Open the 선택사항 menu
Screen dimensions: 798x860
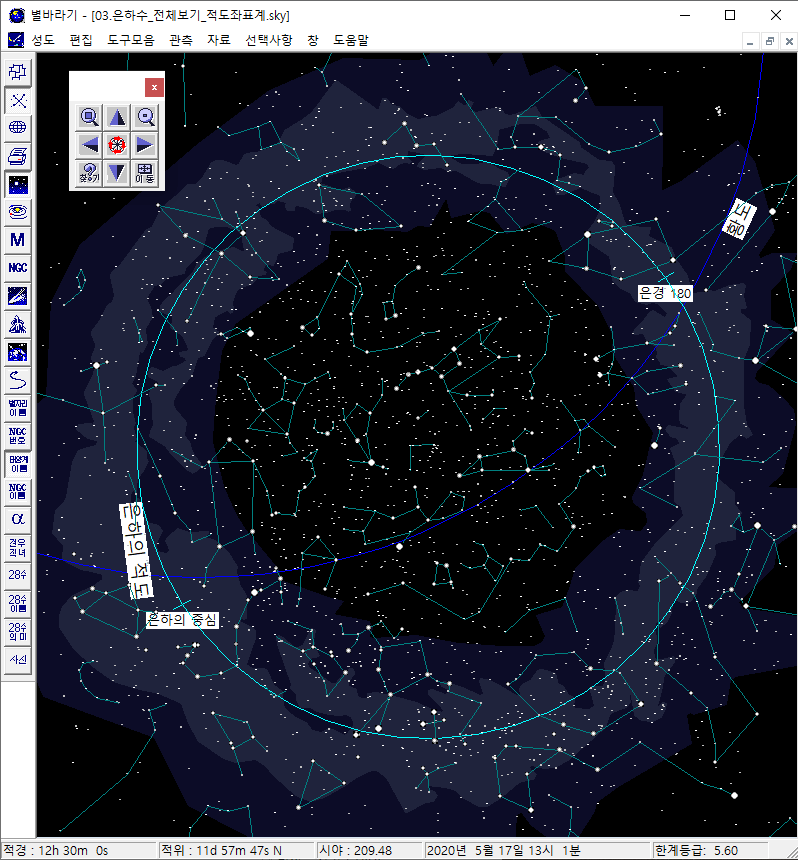click(x=269, y=40)
